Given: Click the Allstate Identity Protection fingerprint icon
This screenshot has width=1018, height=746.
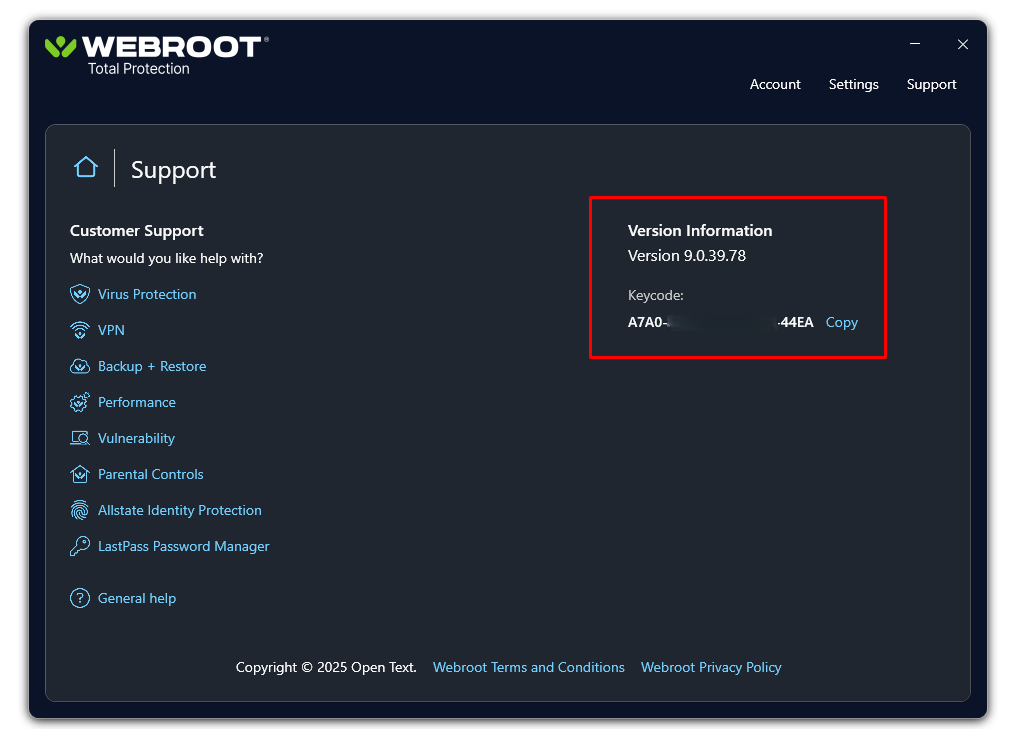Looking at the screenshot, I should click(x=80, y=510).
